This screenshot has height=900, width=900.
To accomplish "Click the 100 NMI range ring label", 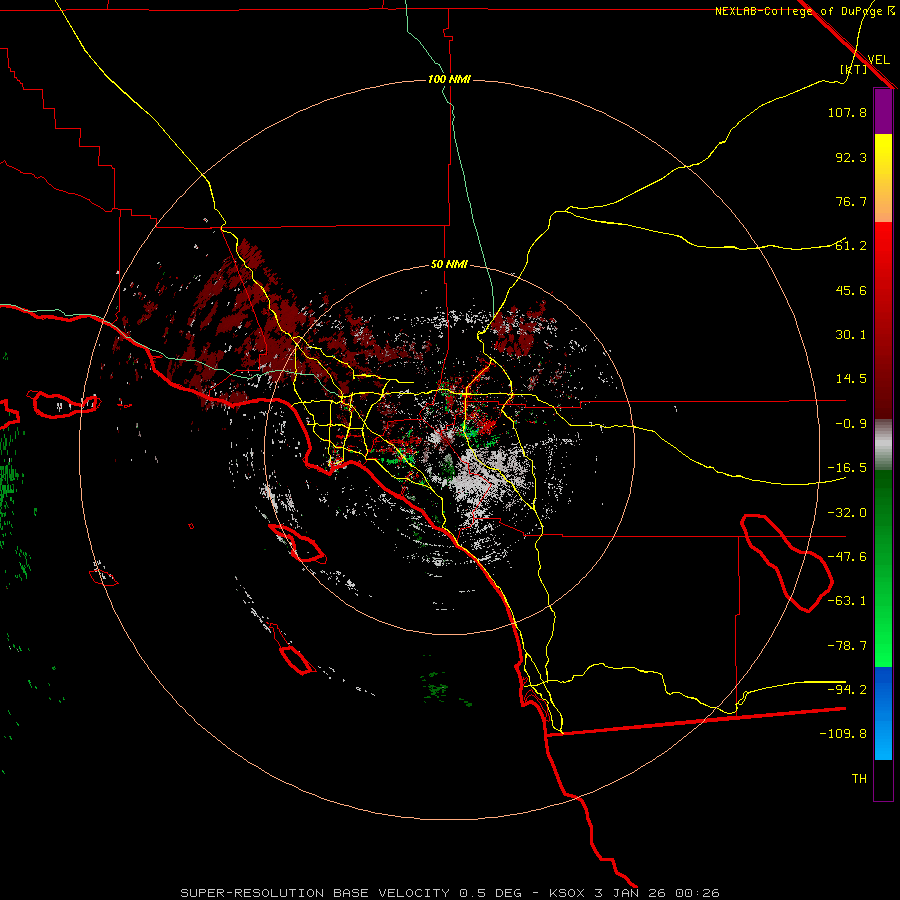I will [x=449, y=79].
